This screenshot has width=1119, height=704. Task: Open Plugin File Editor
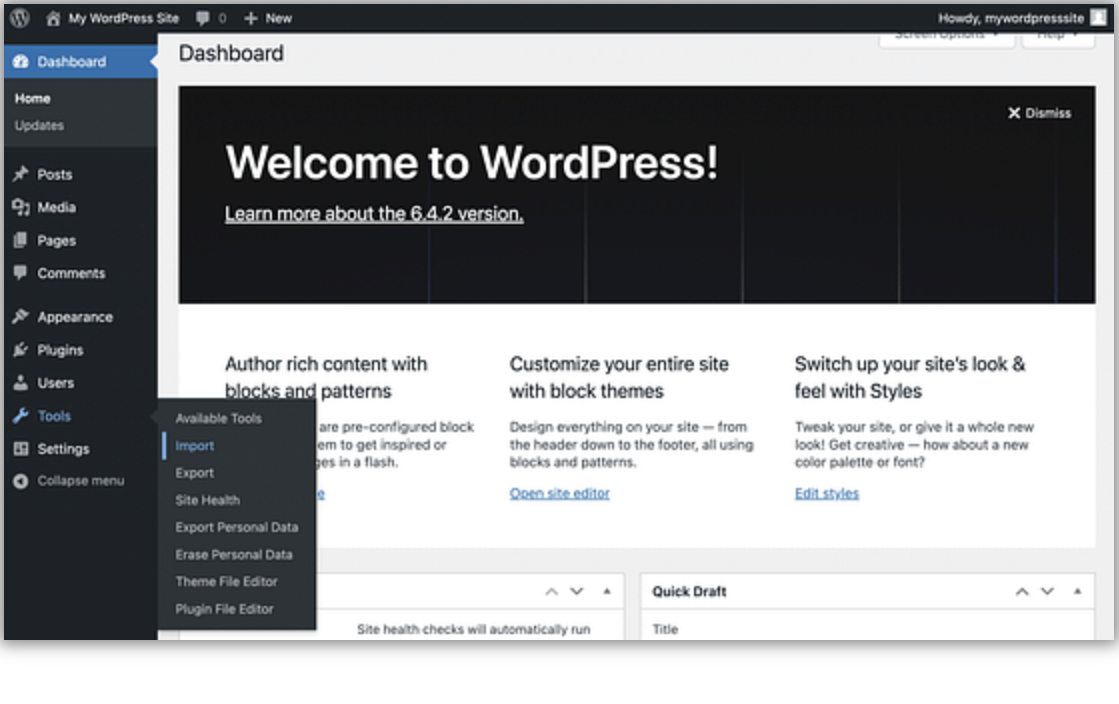(x=225, y=608)
